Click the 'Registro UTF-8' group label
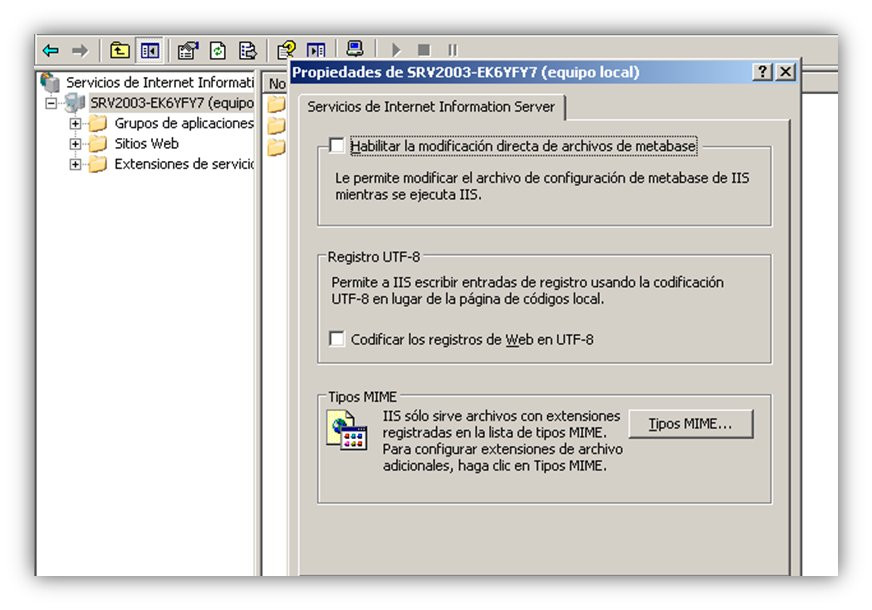The width and height of the screenshot is (872, 610). point(374,257)
